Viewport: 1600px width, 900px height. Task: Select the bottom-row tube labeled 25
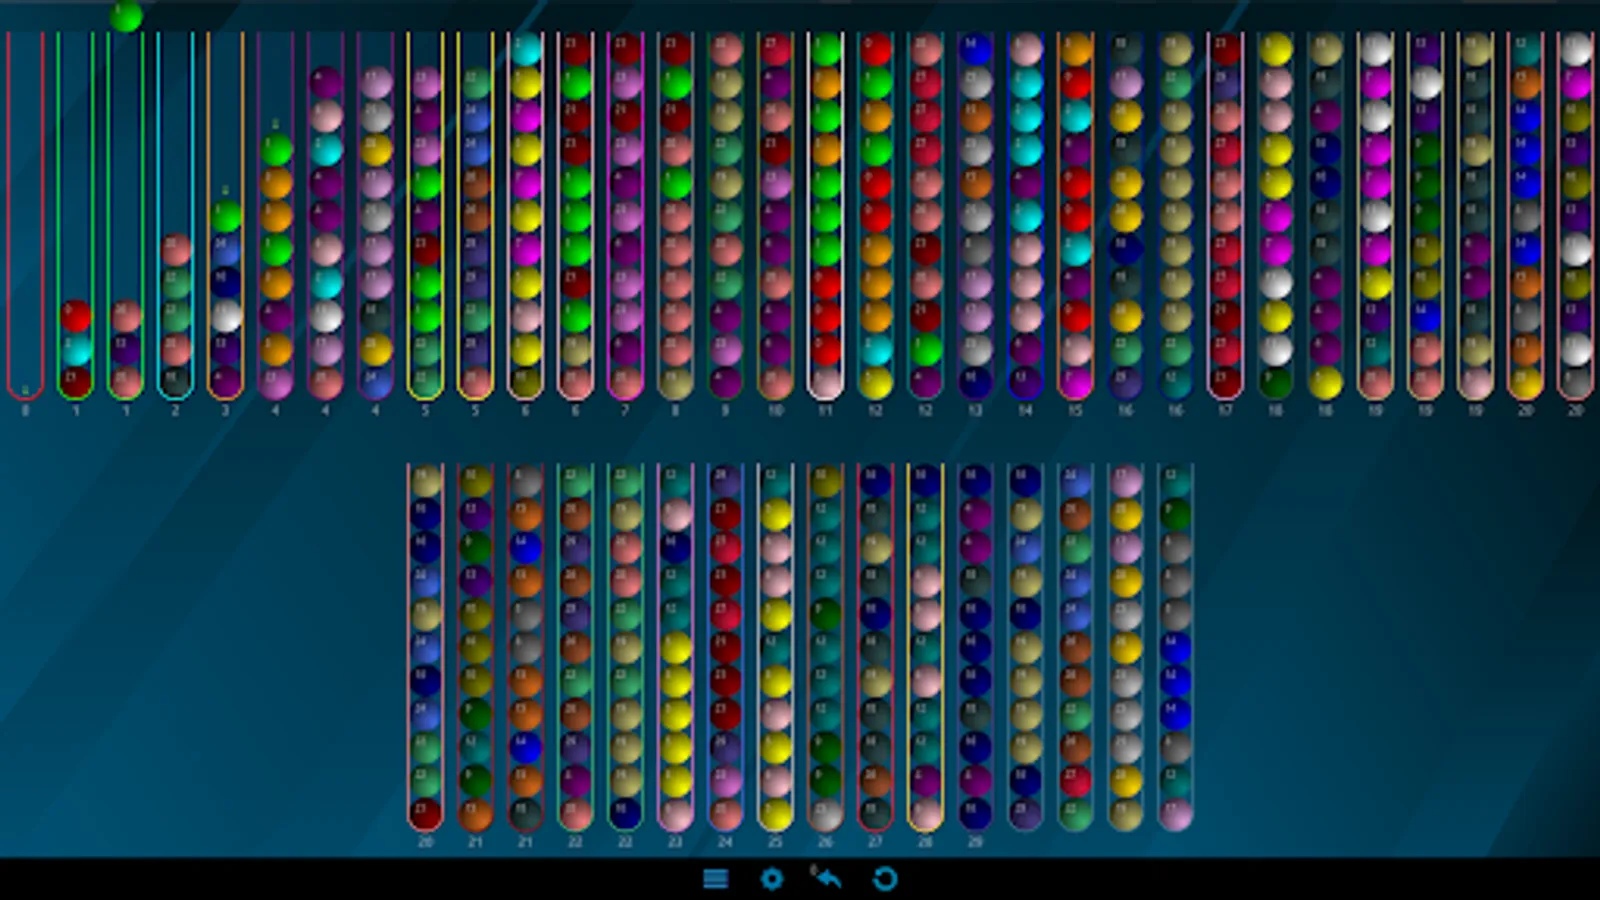pos(776,648)
